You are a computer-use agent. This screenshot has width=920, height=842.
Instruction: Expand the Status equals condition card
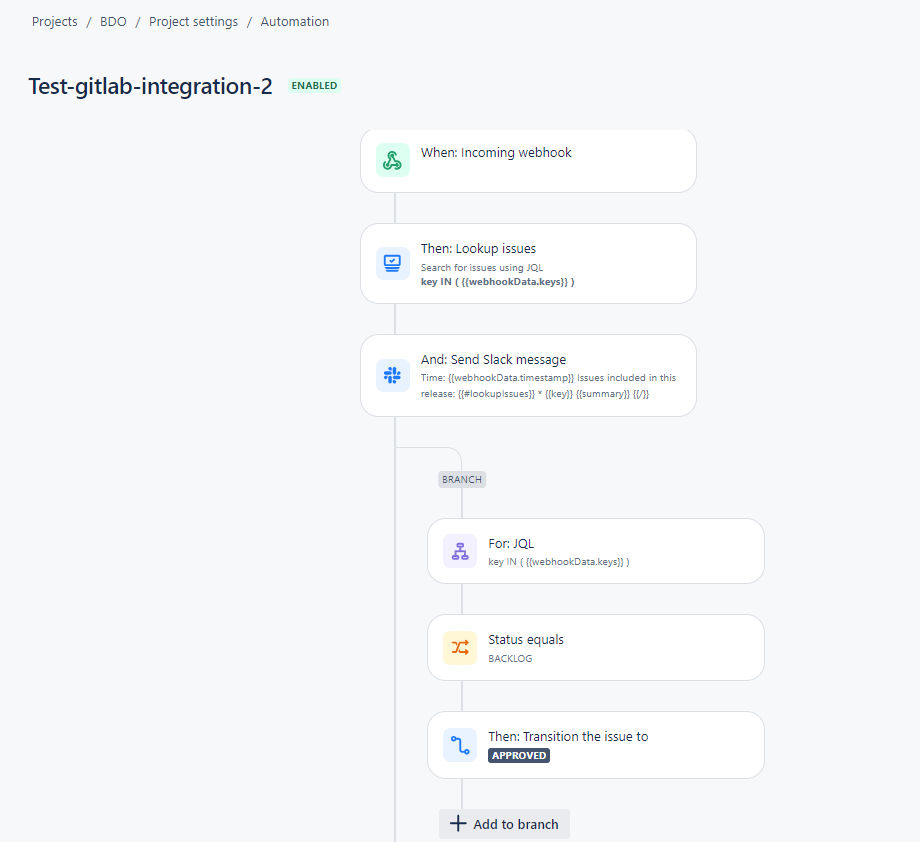[x=595, y=647]
